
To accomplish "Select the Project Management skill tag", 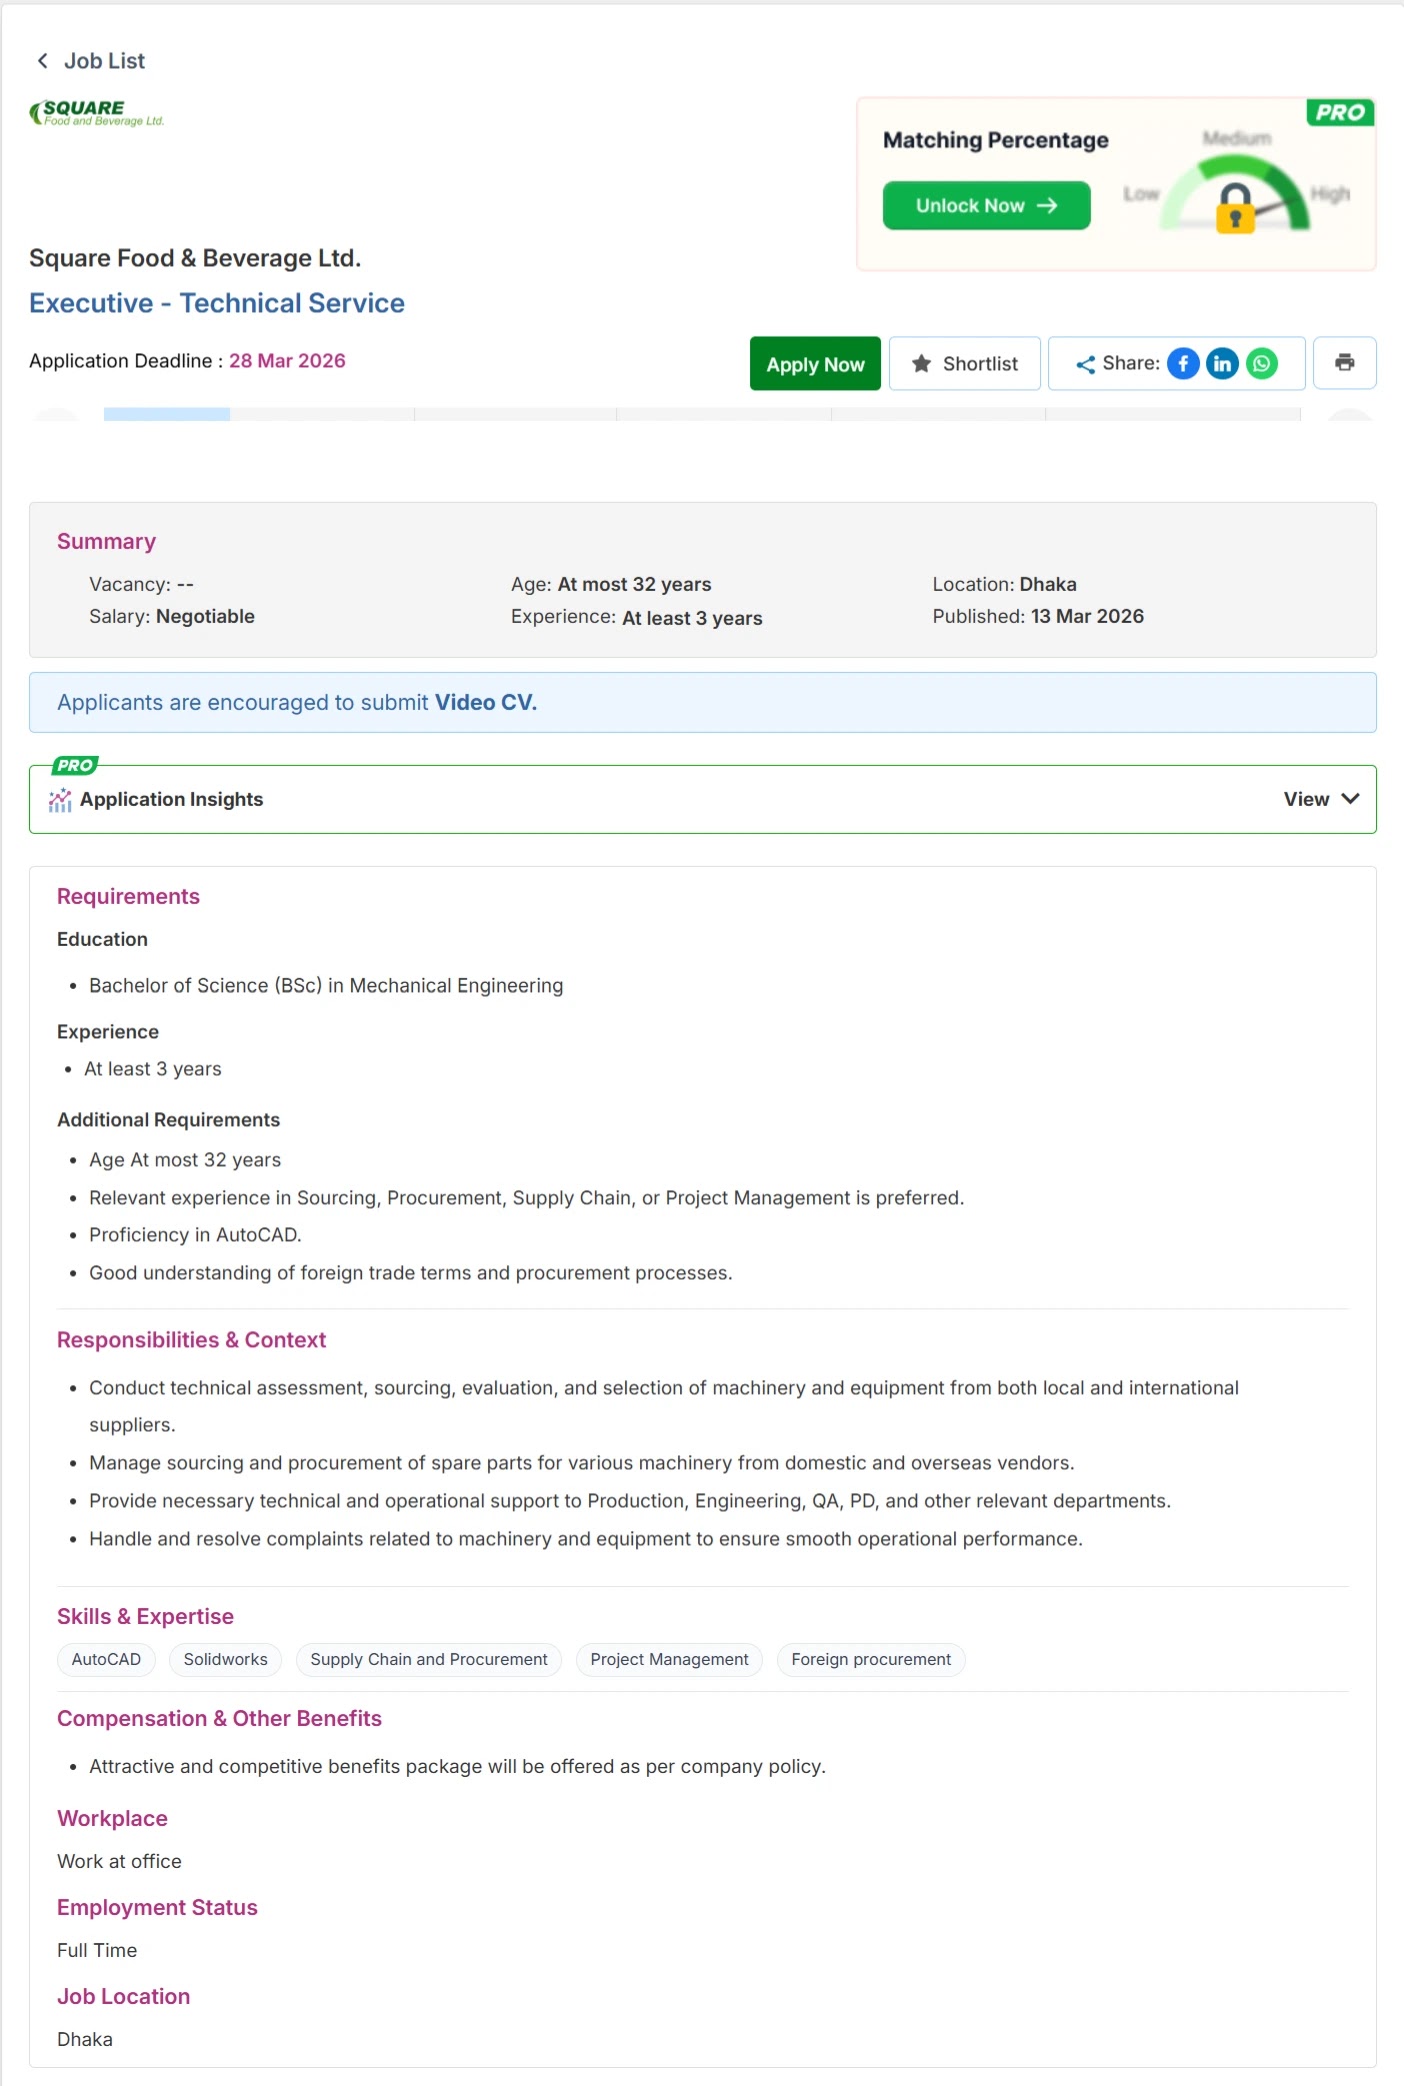I will point(669,1660).
